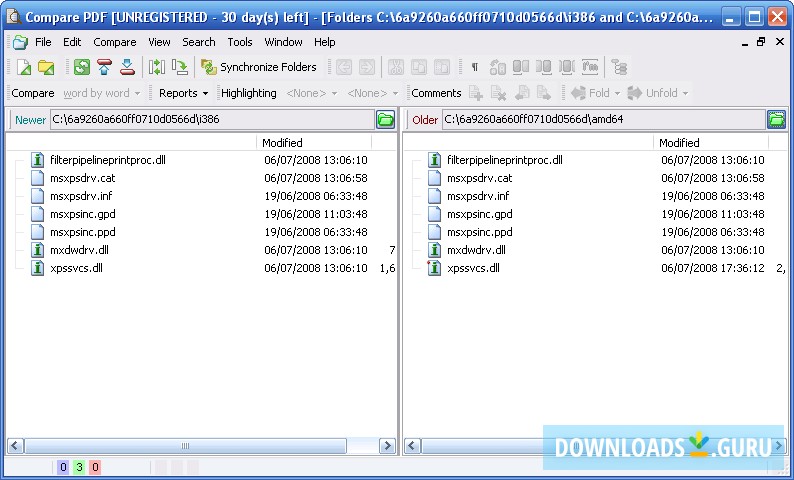Click the green 3 status counter

(x=79, y=467)
